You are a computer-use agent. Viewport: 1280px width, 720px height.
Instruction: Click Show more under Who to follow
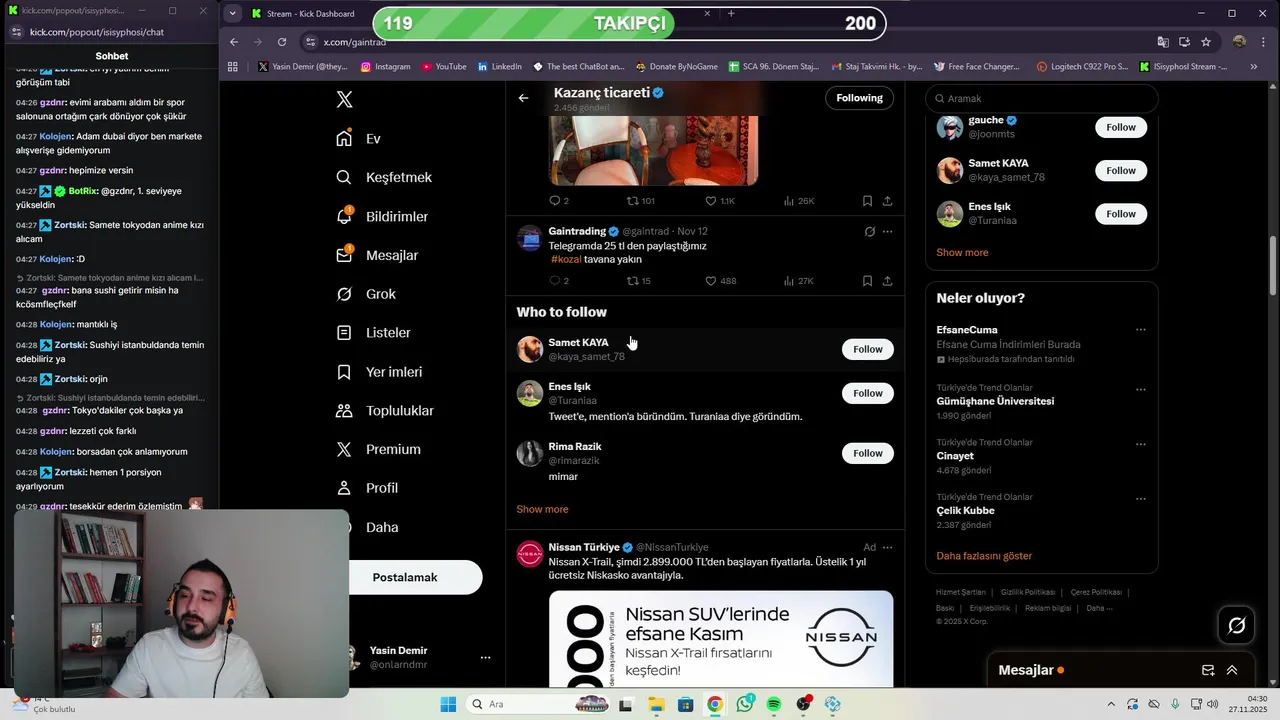pos(542,509)
